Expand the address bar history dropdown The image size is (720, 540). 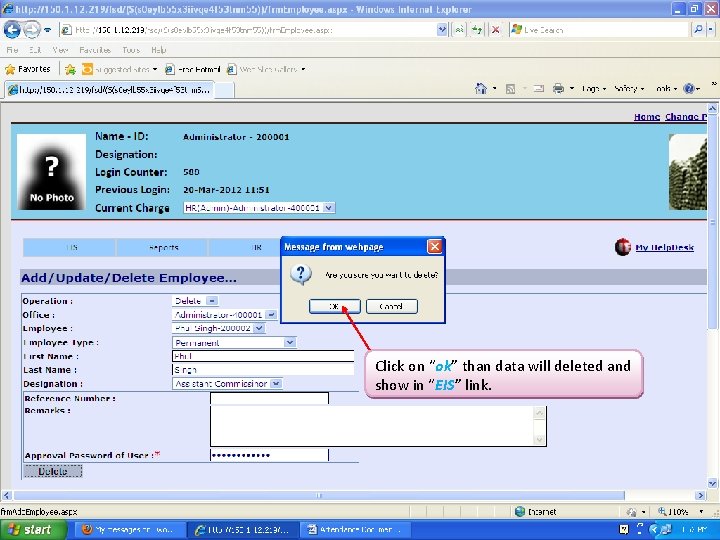pos(442,30)
